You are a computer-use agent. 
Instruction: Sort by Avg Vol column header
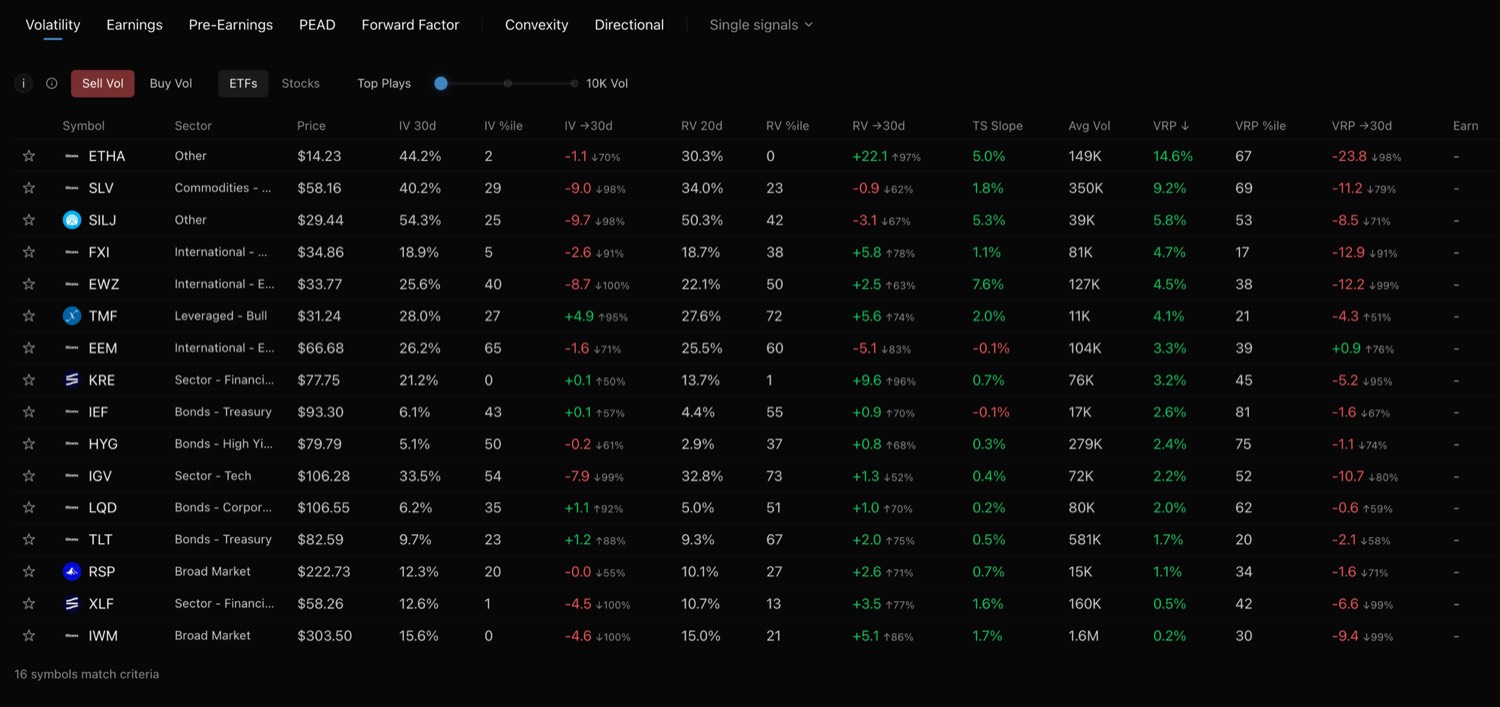coord(1089,126)
